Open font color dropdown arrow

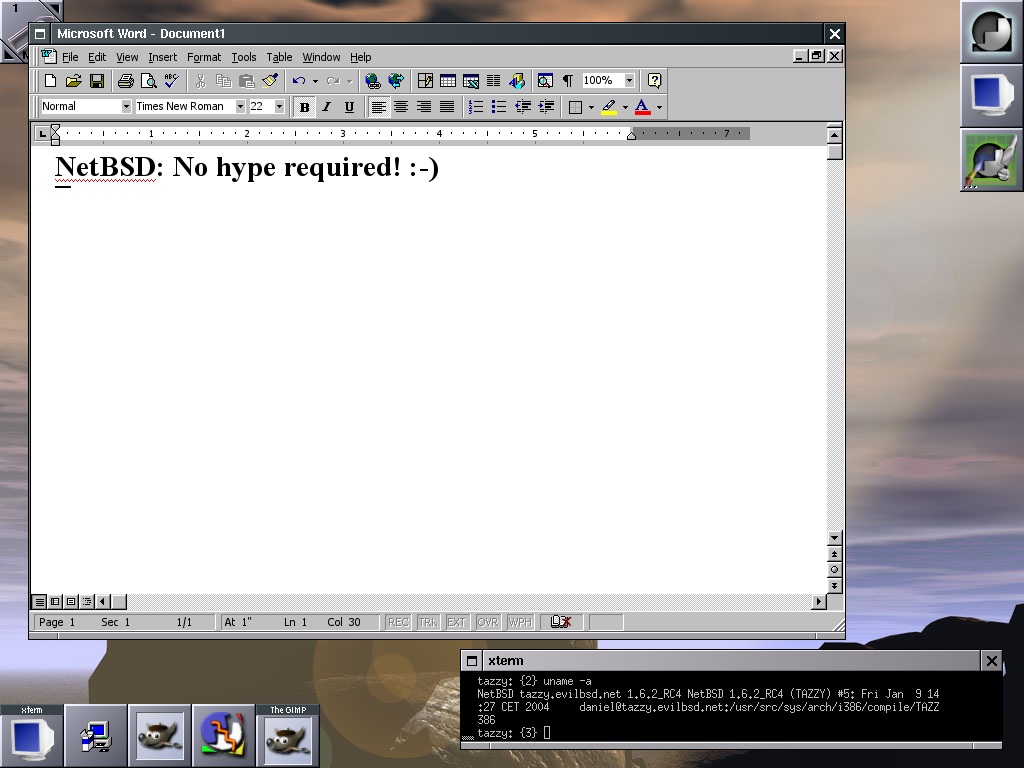coord(659,106)
